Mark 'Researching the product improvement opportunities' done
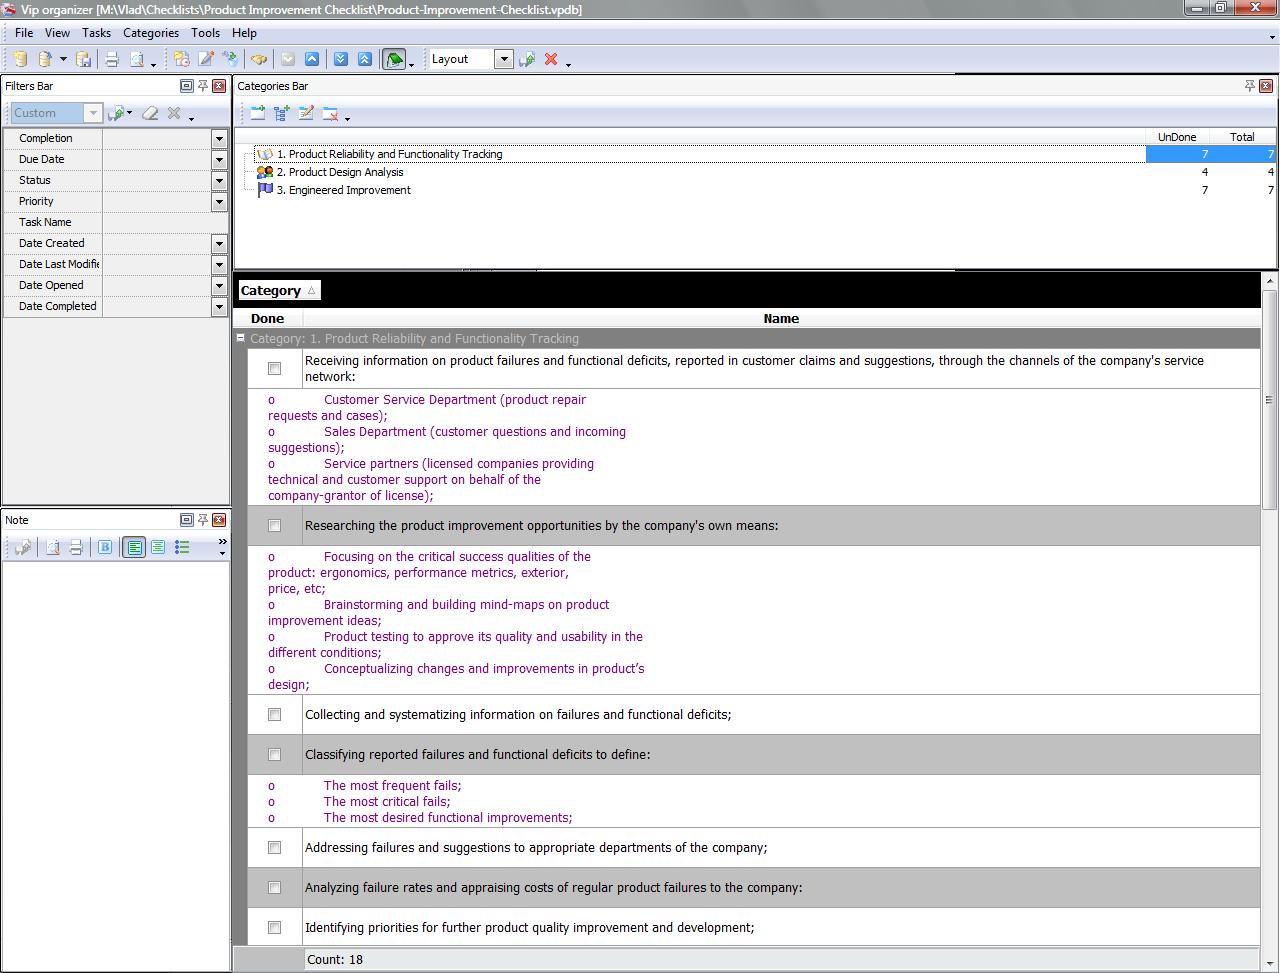This screenshot has height=973, width=1280. point(274,526)
